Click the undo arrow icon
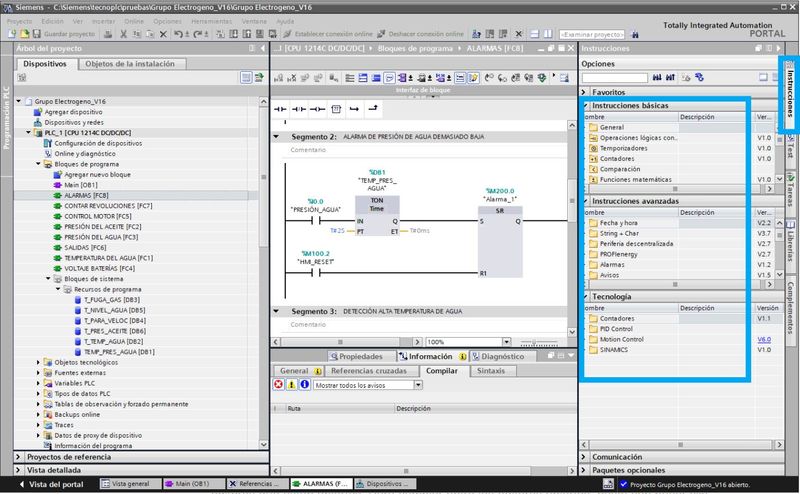 point(178,34)
